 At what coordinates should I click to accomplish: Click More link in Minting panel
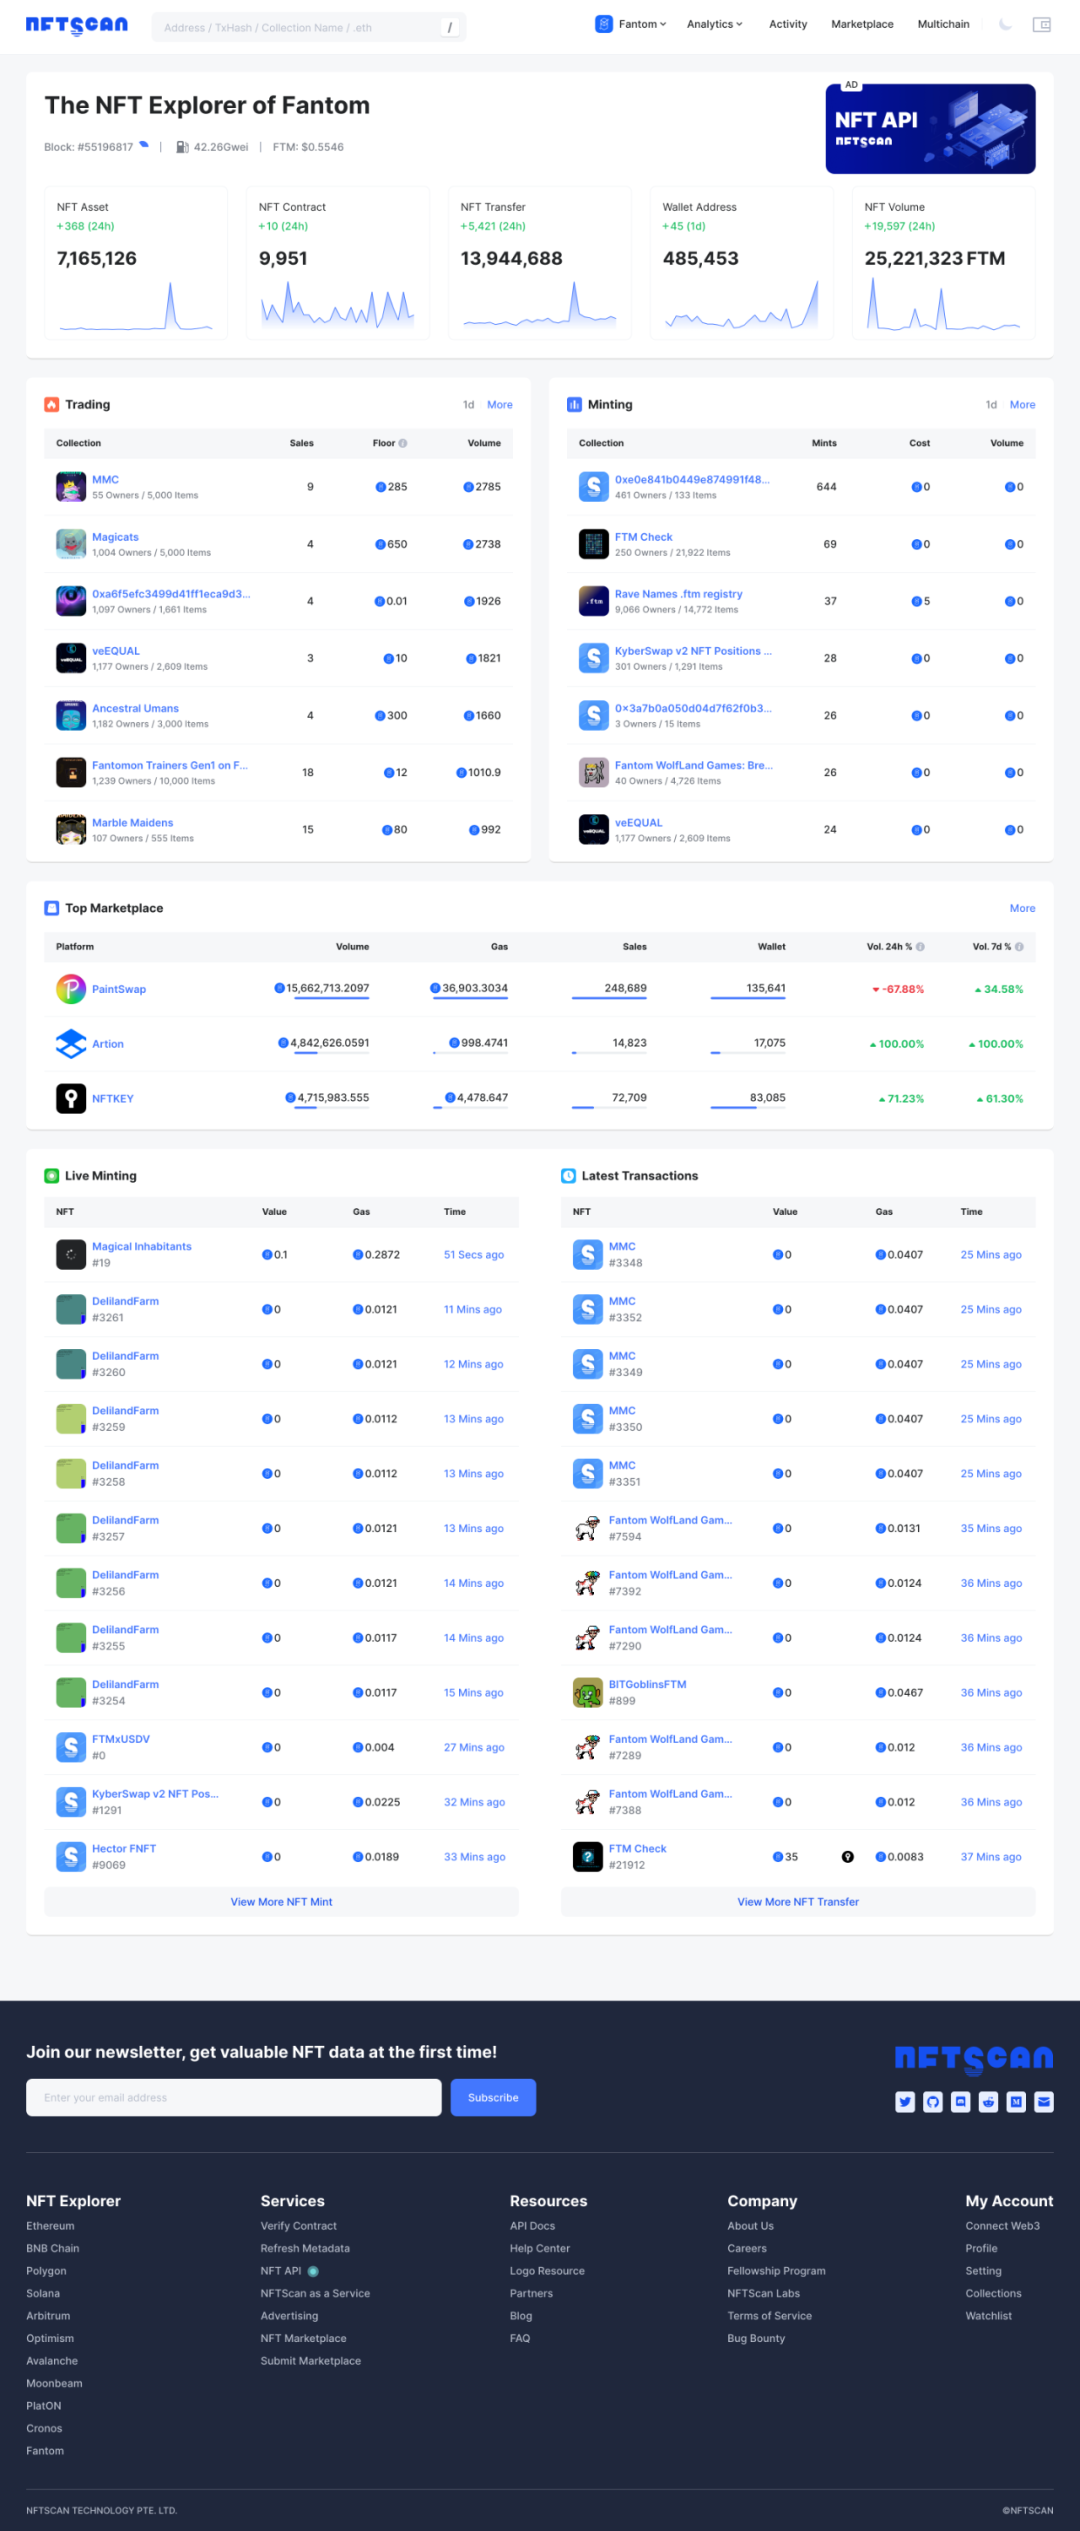point(1022,405)
